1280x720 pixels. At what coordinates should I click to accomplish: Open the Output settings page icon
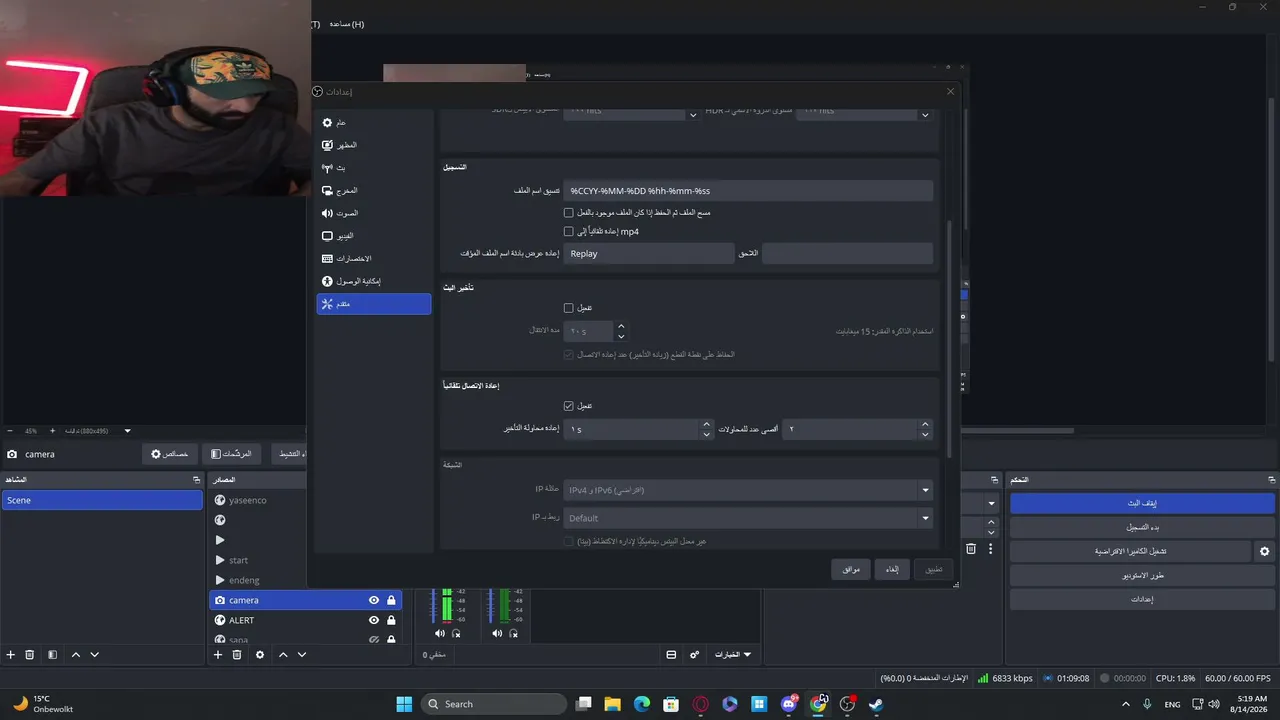pyautogui.click(x=327, y=190)
